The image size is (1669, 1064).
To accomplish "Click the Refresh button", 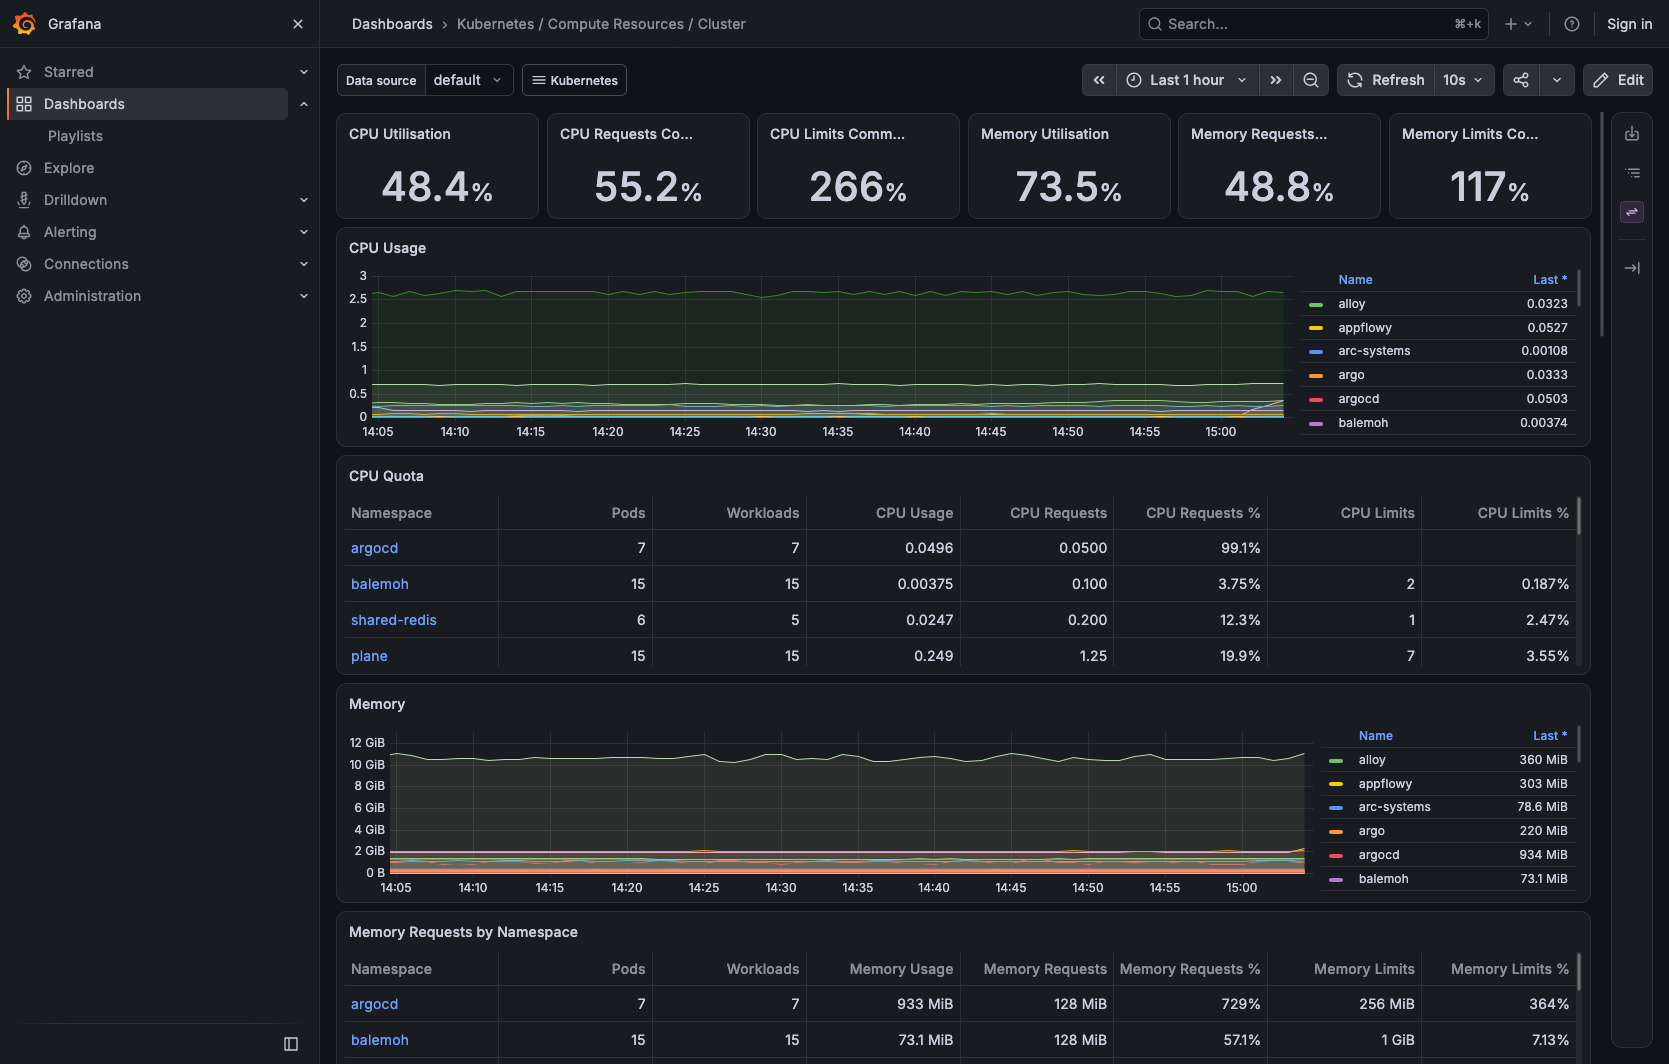I will 1386,80.
